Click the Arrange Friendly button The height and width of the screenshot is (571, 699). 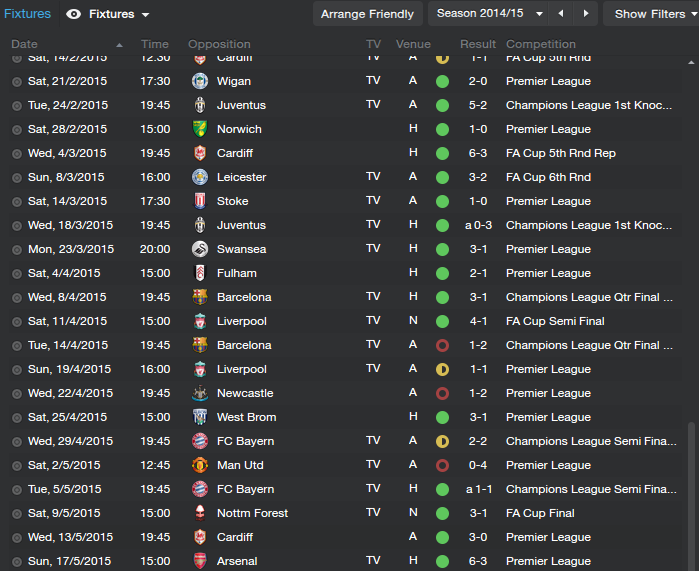pos(367,14)
